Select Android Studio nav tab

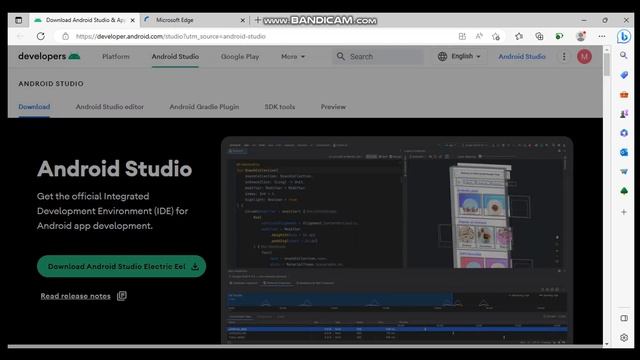(175, 57)
